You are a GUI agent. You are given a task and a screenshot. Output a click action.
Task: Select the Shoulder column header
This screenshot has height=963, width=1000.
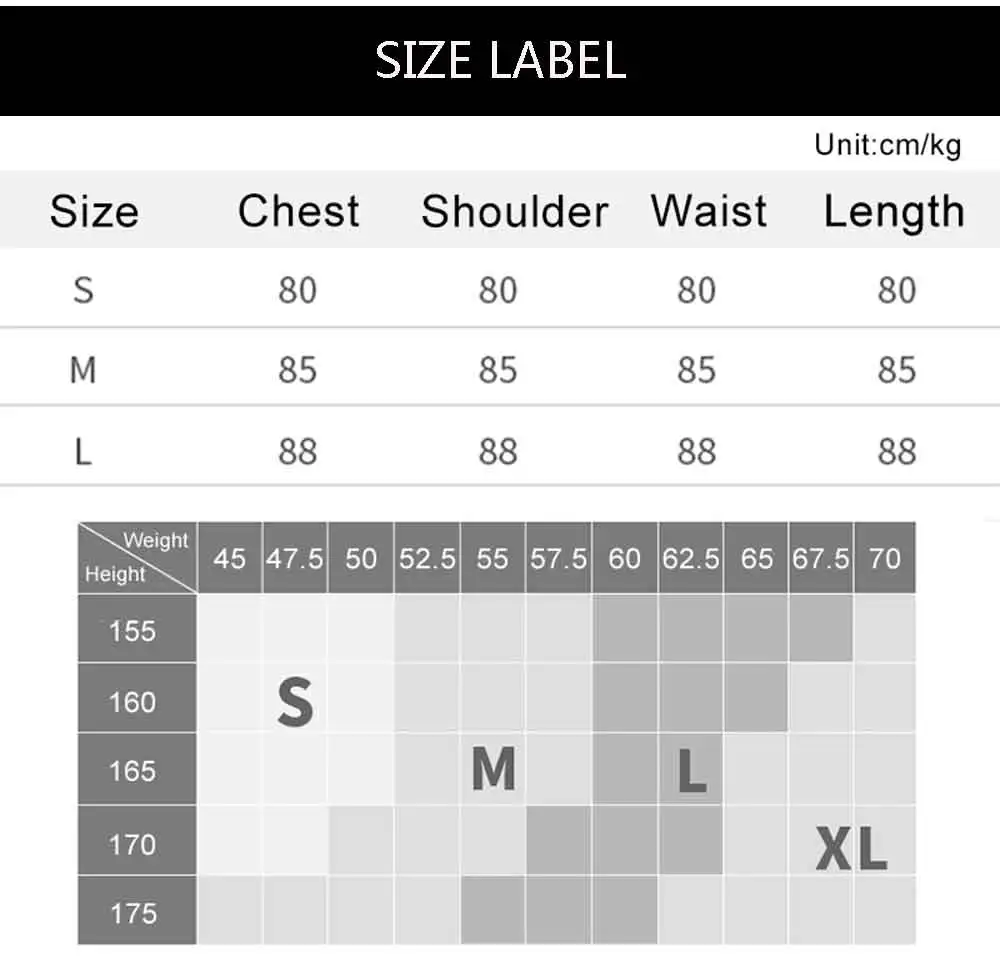[515, 210]
